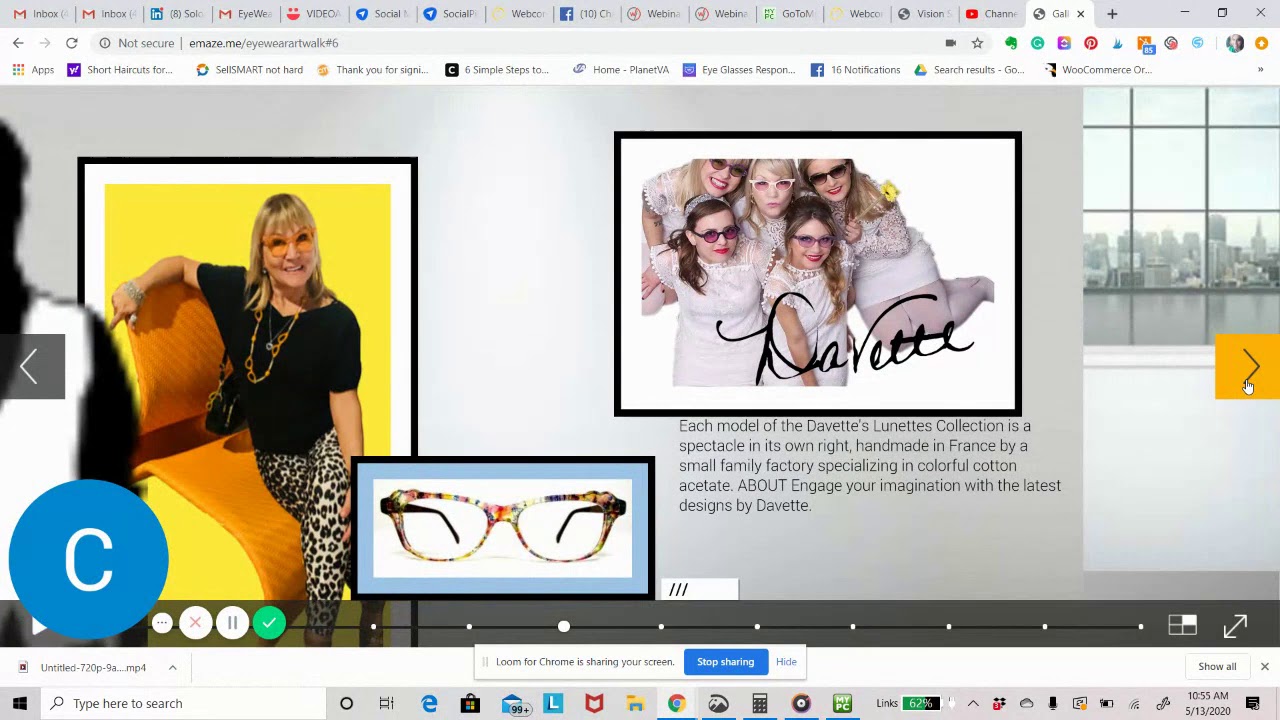This screenshot has height=720, width=1280.
Task: Open Microsoft Store from taskbar
Action: pos(470,703)
